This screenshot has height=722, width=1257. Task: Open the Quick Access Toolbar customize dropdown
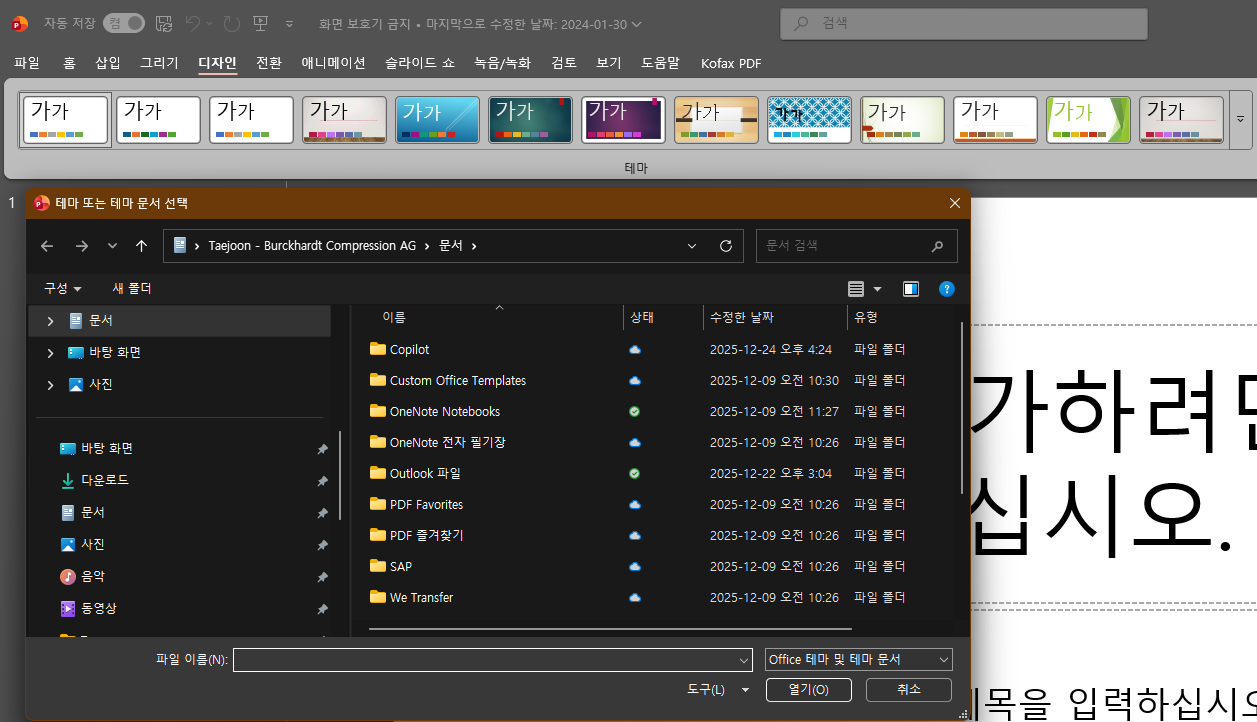click(x=289, y=23)
